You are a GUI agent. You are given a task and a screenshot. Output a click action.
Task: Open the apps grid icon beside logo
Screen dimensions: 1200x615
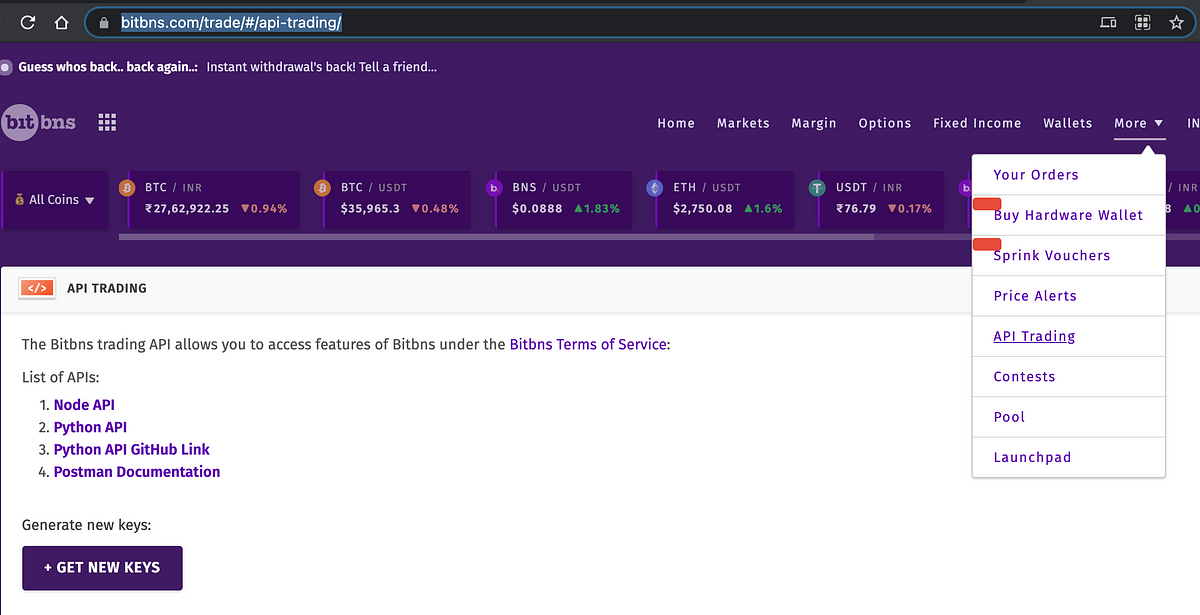pyautogui.click(x=107, y=122)
